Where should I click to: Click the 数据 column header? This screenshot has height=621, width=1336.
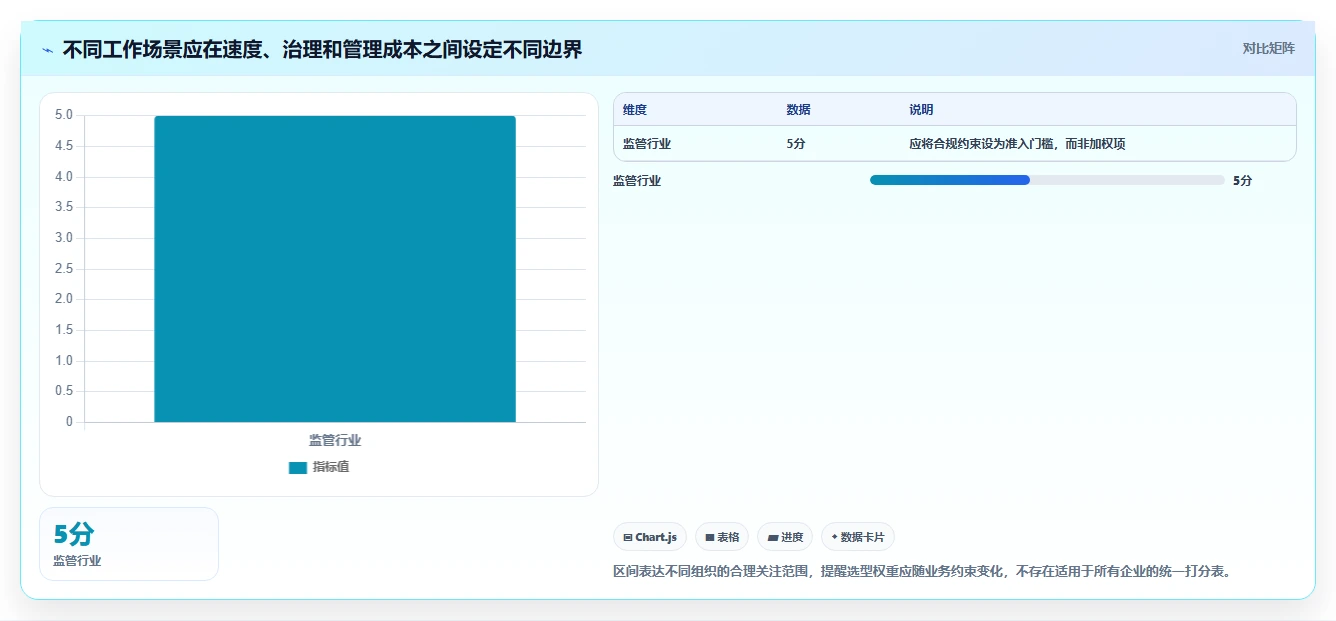799,110
